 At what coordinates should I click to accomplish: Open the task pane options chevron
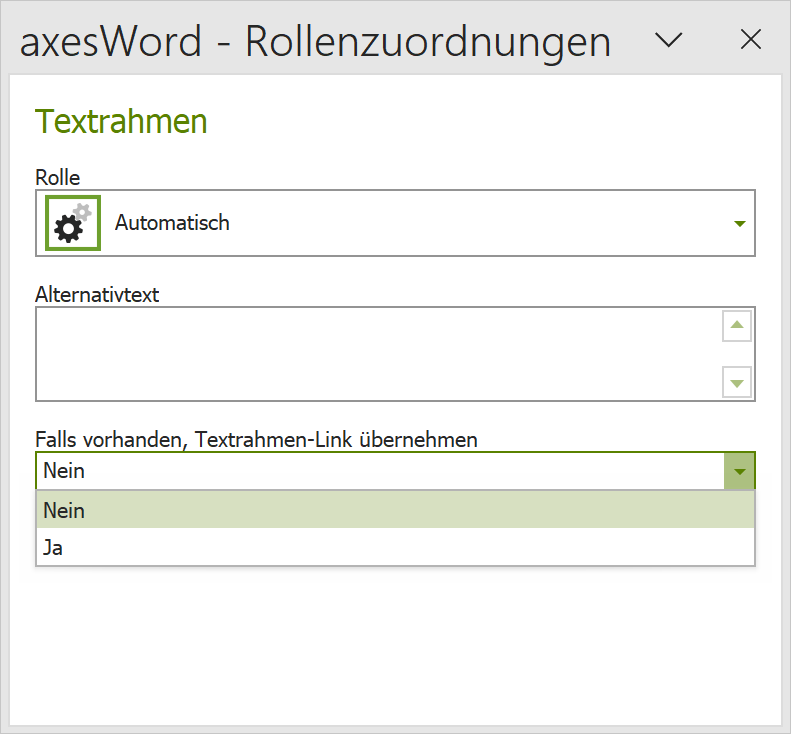point(668,40)
